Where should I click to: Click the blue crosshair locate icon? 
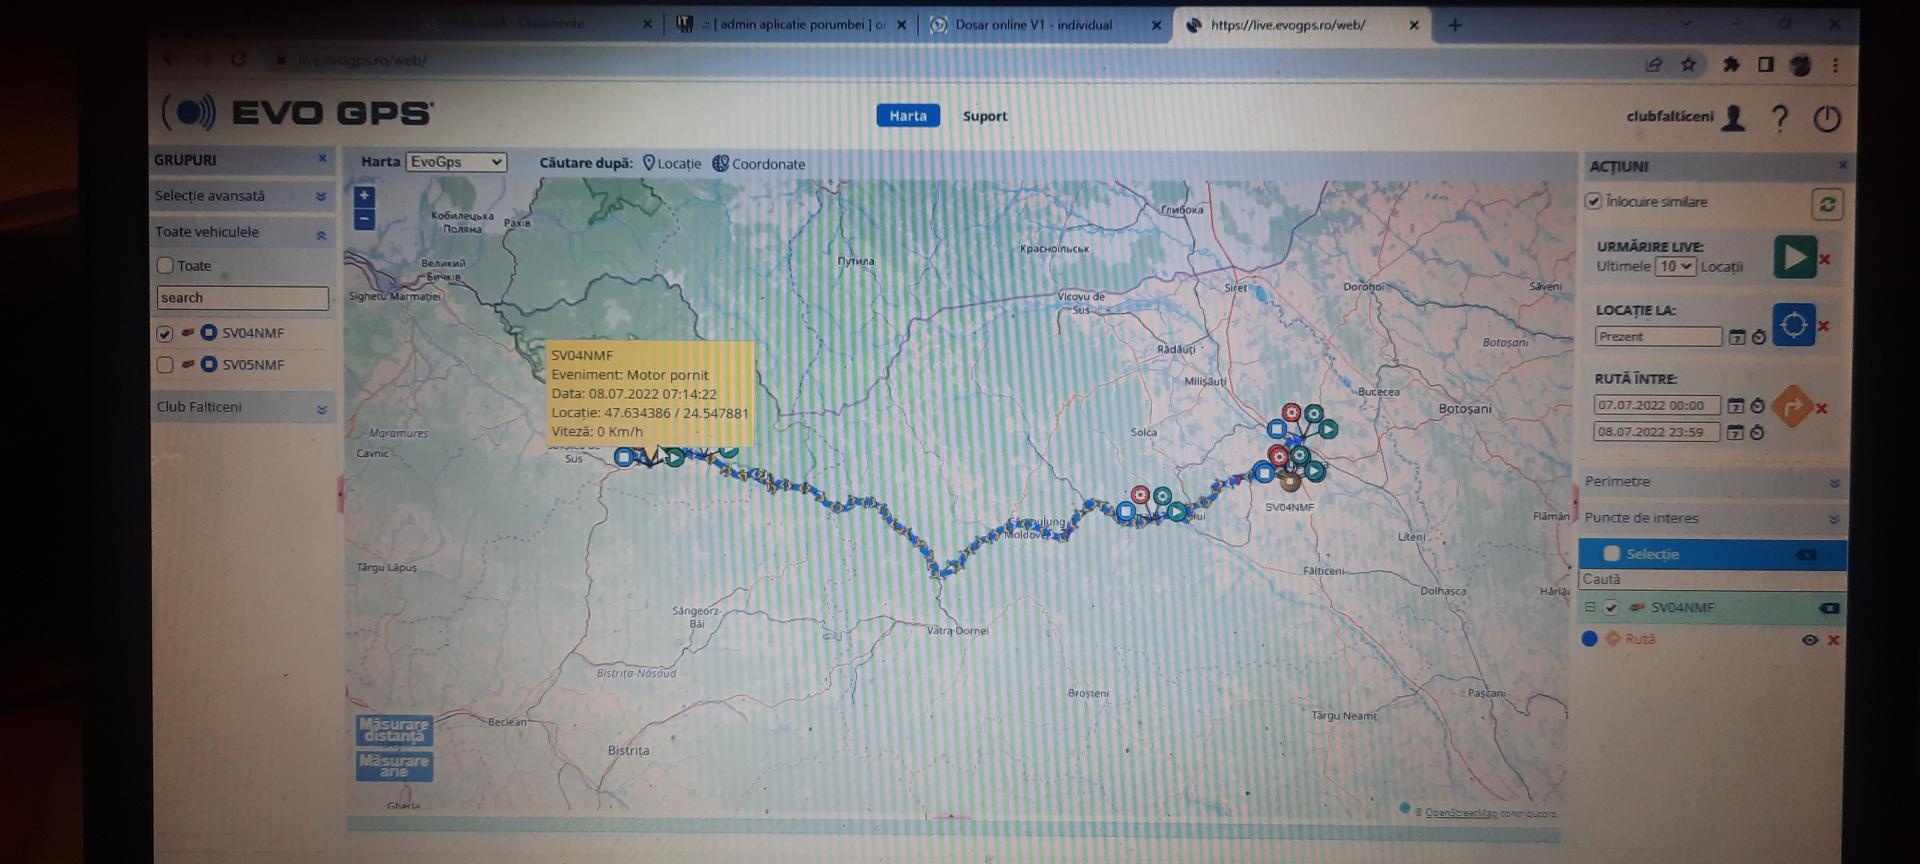(1792, 325)
